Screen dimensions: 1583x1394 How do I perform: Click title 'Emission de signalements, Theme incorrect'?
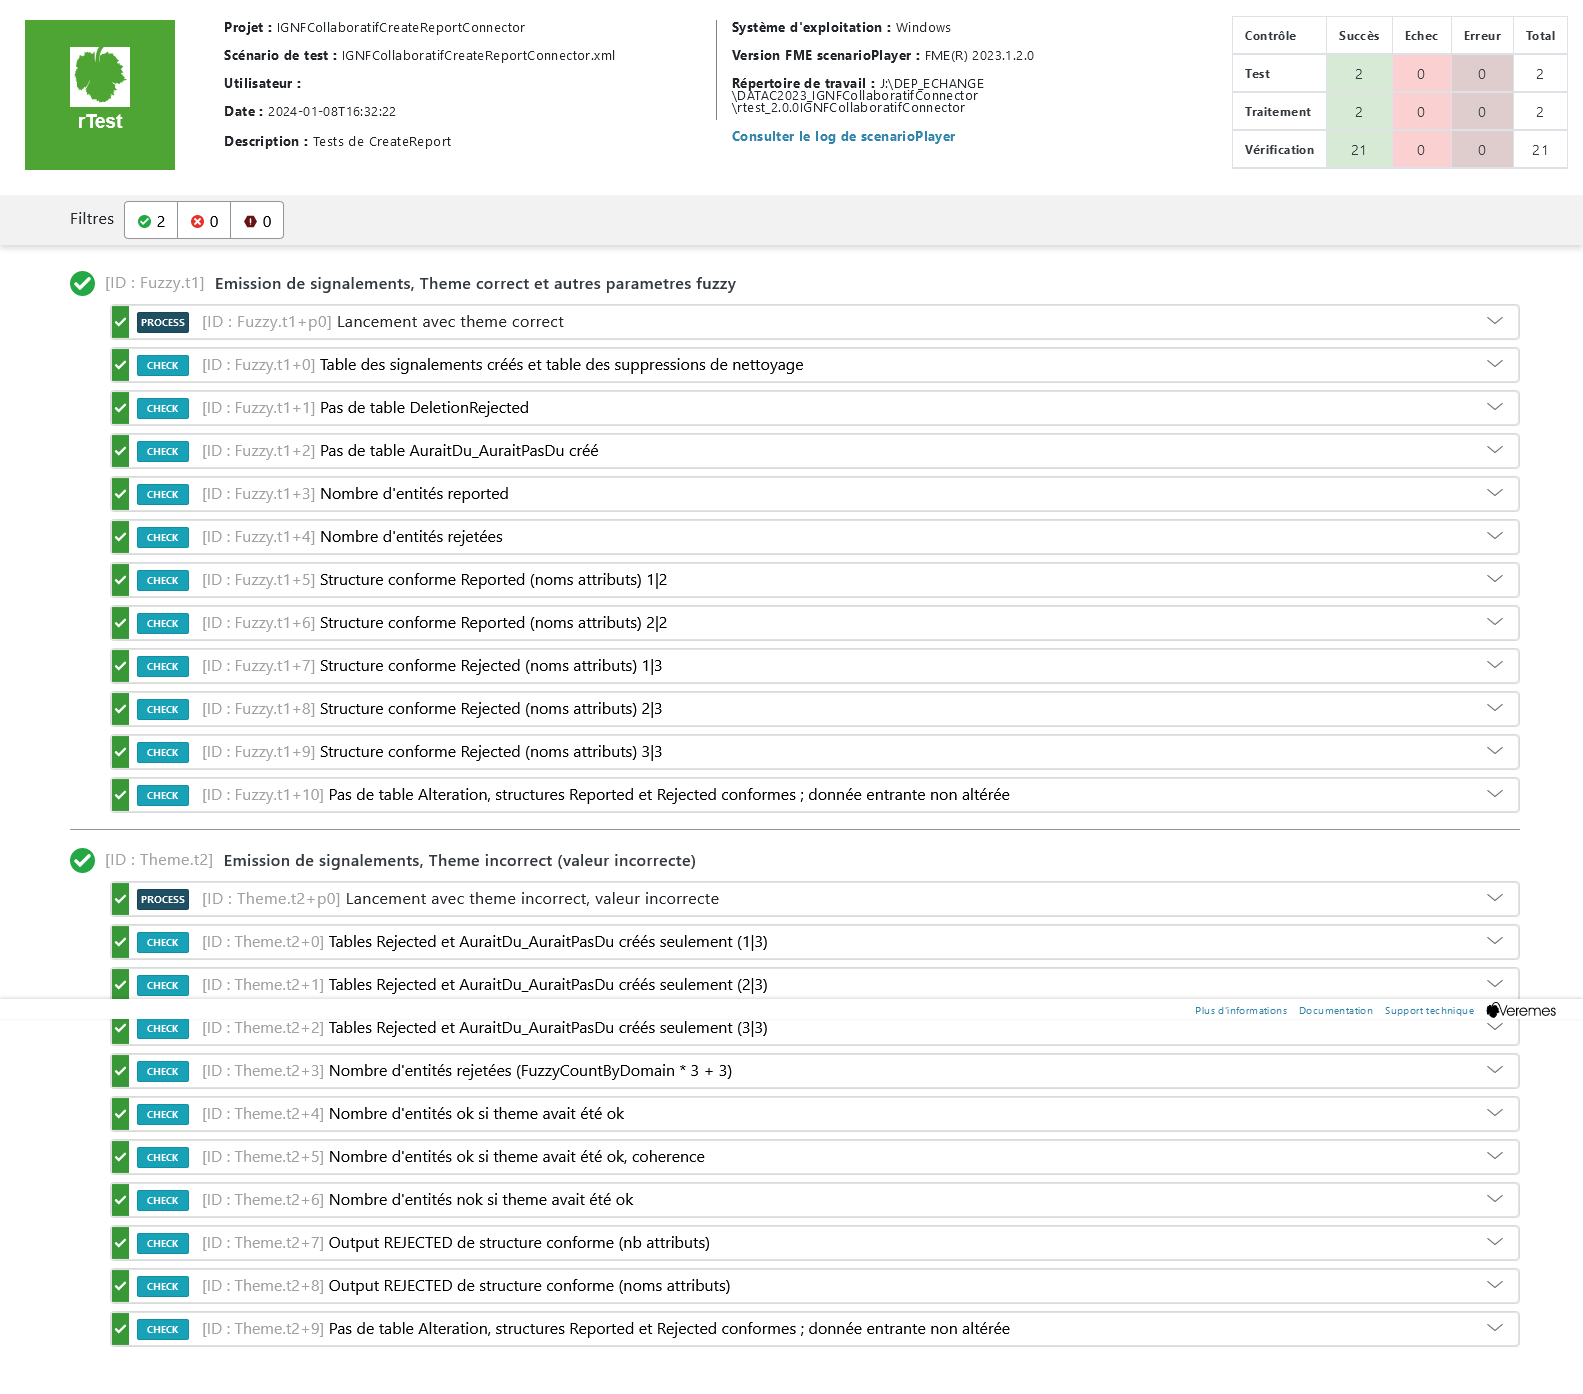click(460, 861)
